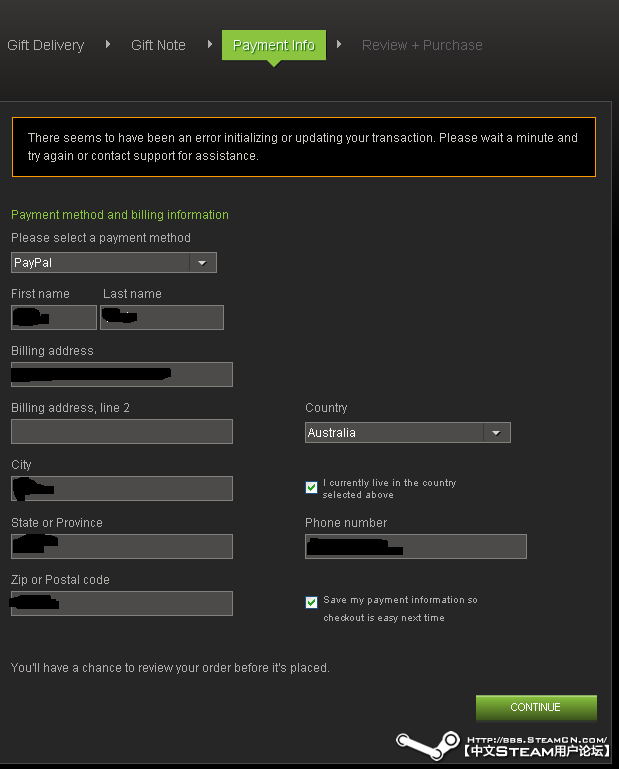
Task: Select the Payment Info step tab
Action: tap(274, 45)
